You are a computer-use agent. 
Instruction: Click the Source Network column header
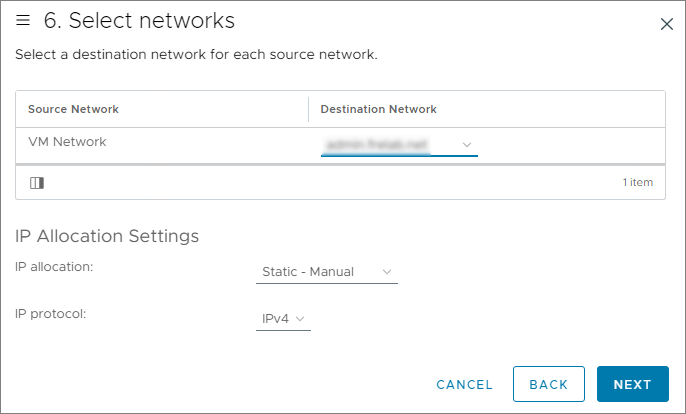(73, 109)
